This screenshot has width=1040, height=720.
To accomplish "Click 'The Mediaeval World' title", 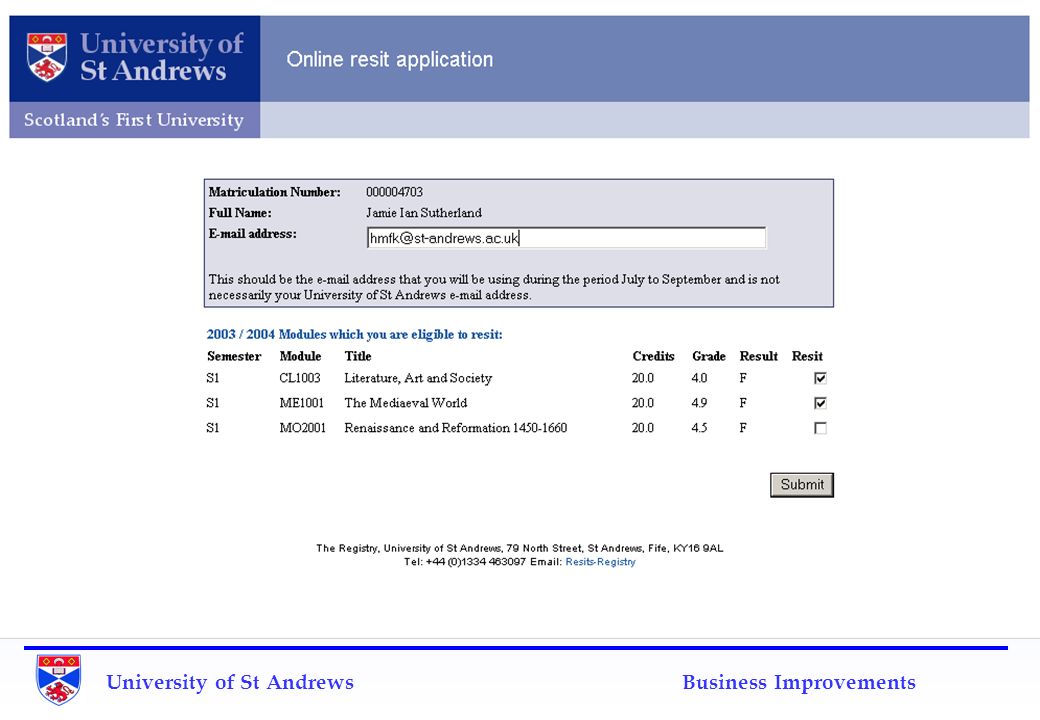I will (406, 403).
